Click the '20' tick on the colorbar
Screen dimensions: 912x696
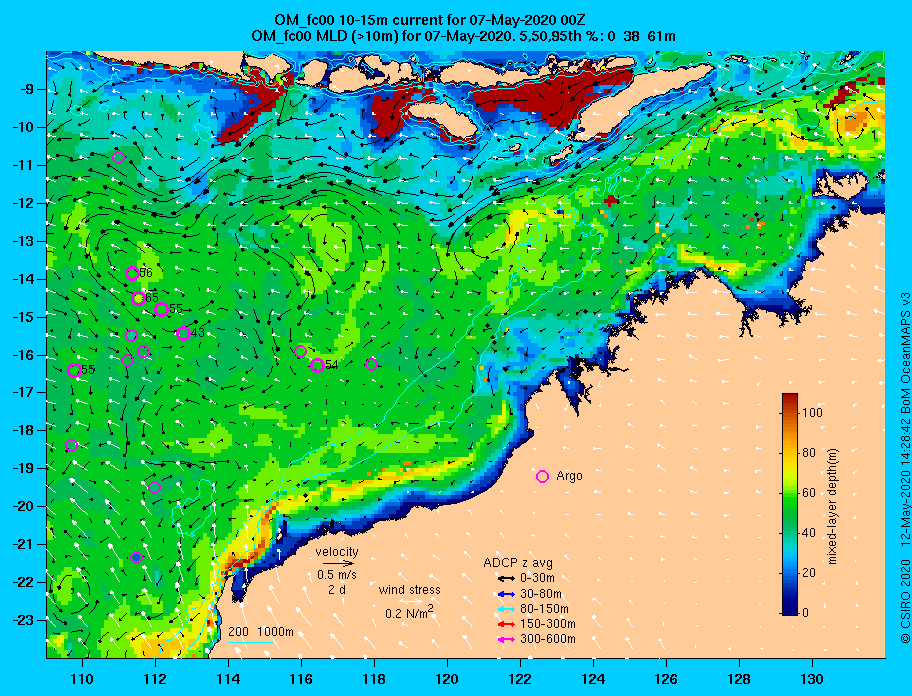coord(808,573)
